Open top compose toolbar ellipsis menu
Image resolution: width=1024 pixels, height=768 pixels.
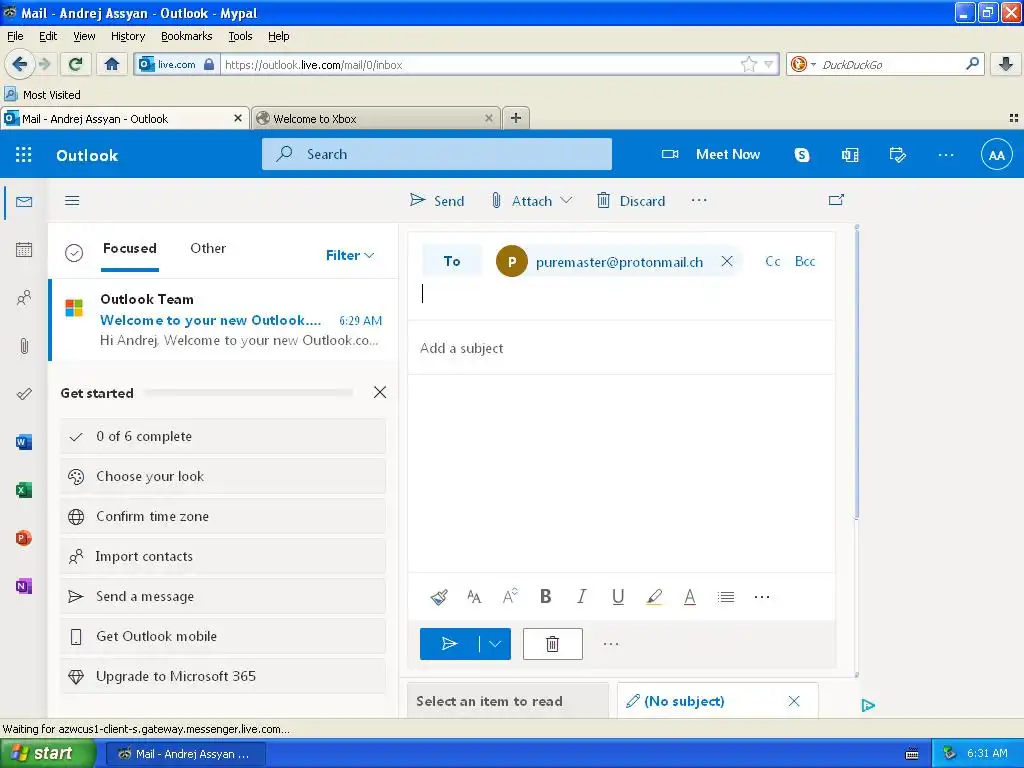tap(699, 200)
